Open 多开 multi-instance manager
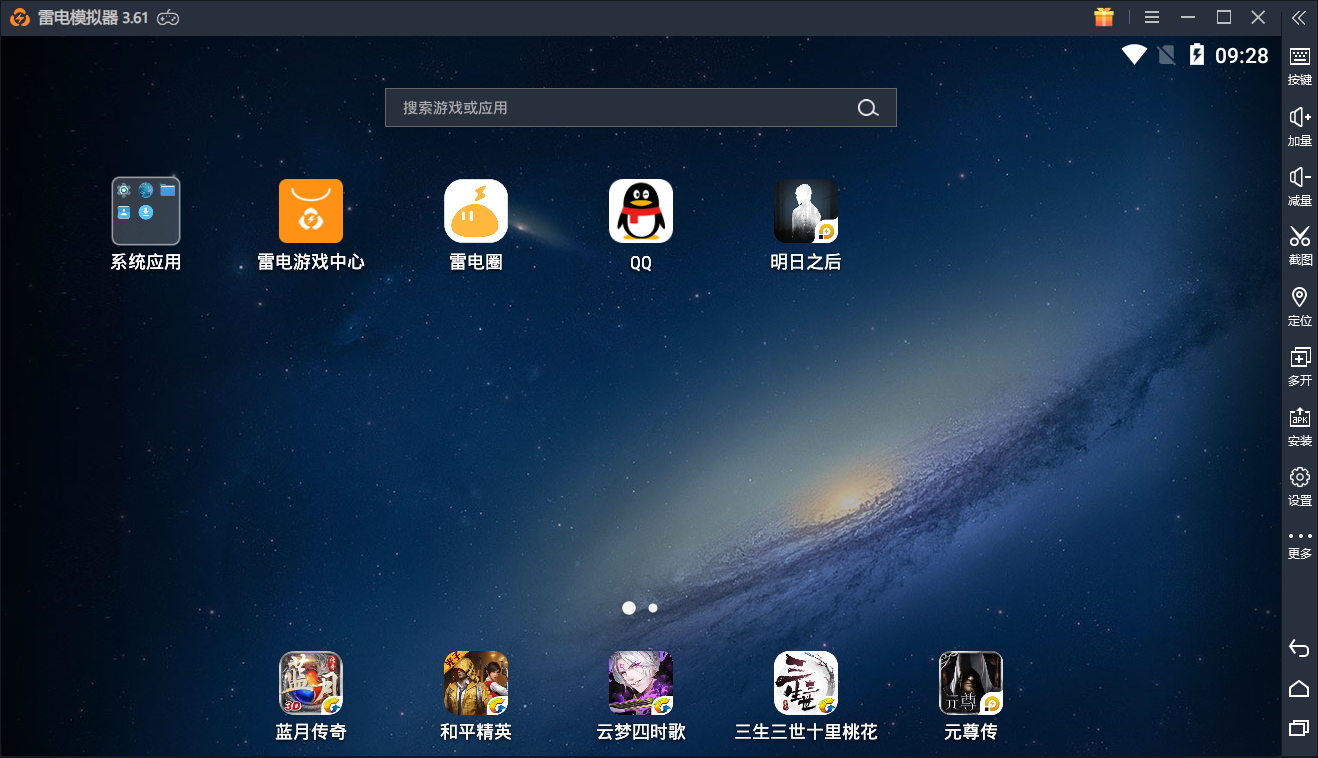Viewport: 1318px width, 758px height. (1299, 365)
